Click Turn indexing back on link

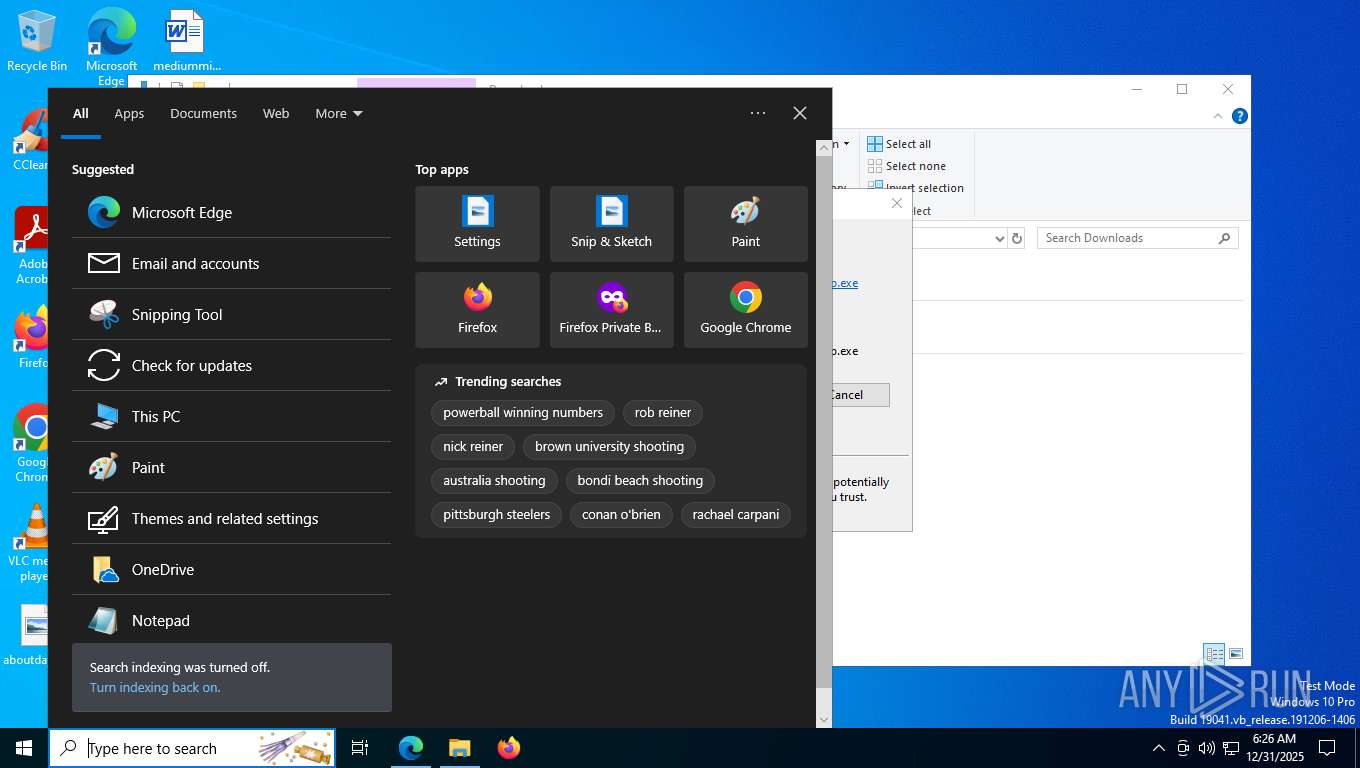pyautogui.click(x=155, y=687)
